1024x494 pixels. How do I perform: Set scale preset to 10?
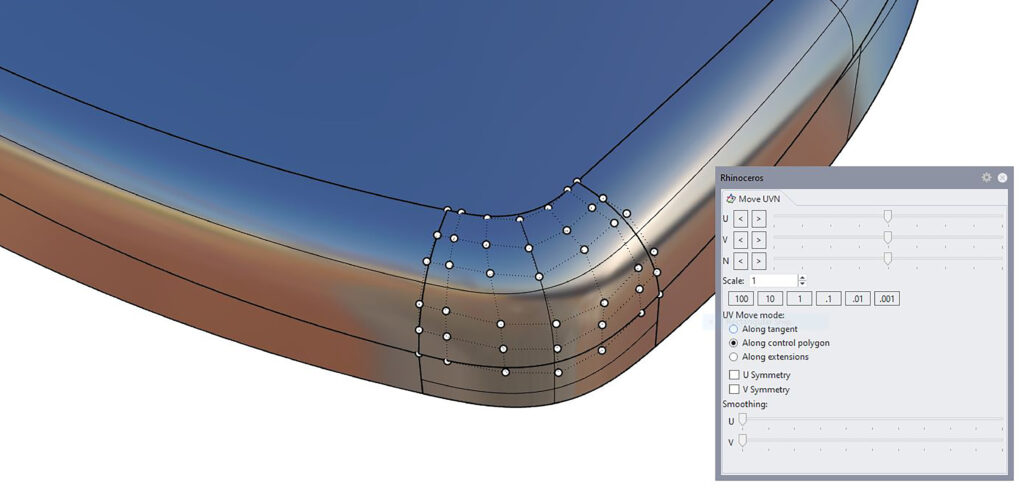770,299
